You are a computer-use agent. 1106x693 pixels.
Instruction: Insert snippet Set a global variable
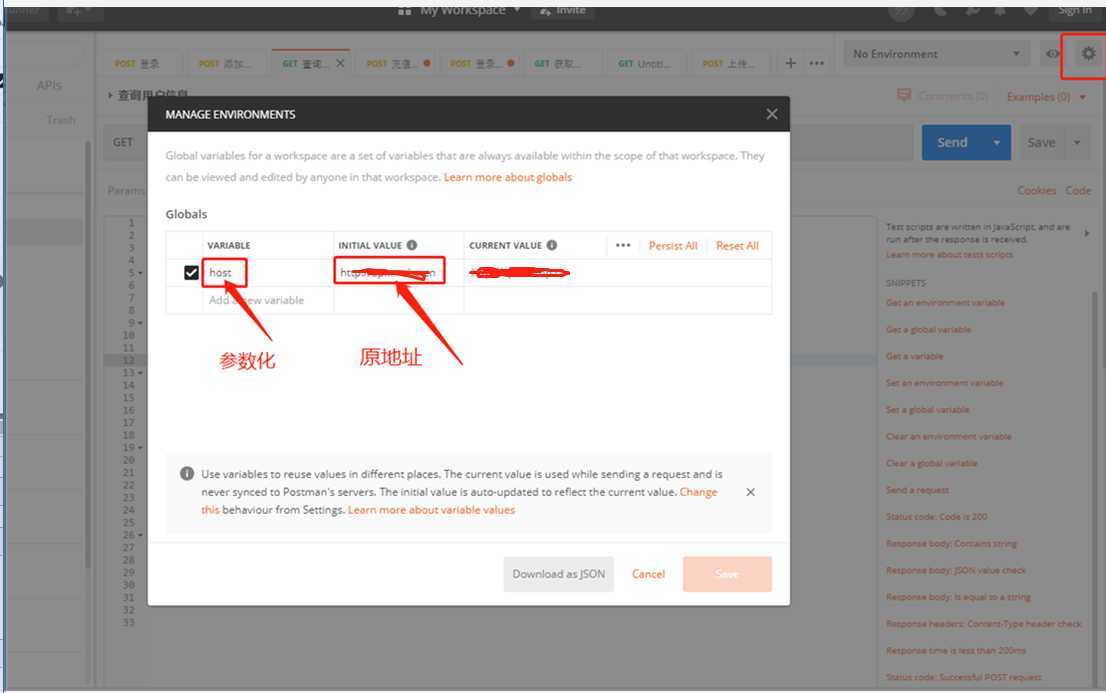click(x=928, y=410)
